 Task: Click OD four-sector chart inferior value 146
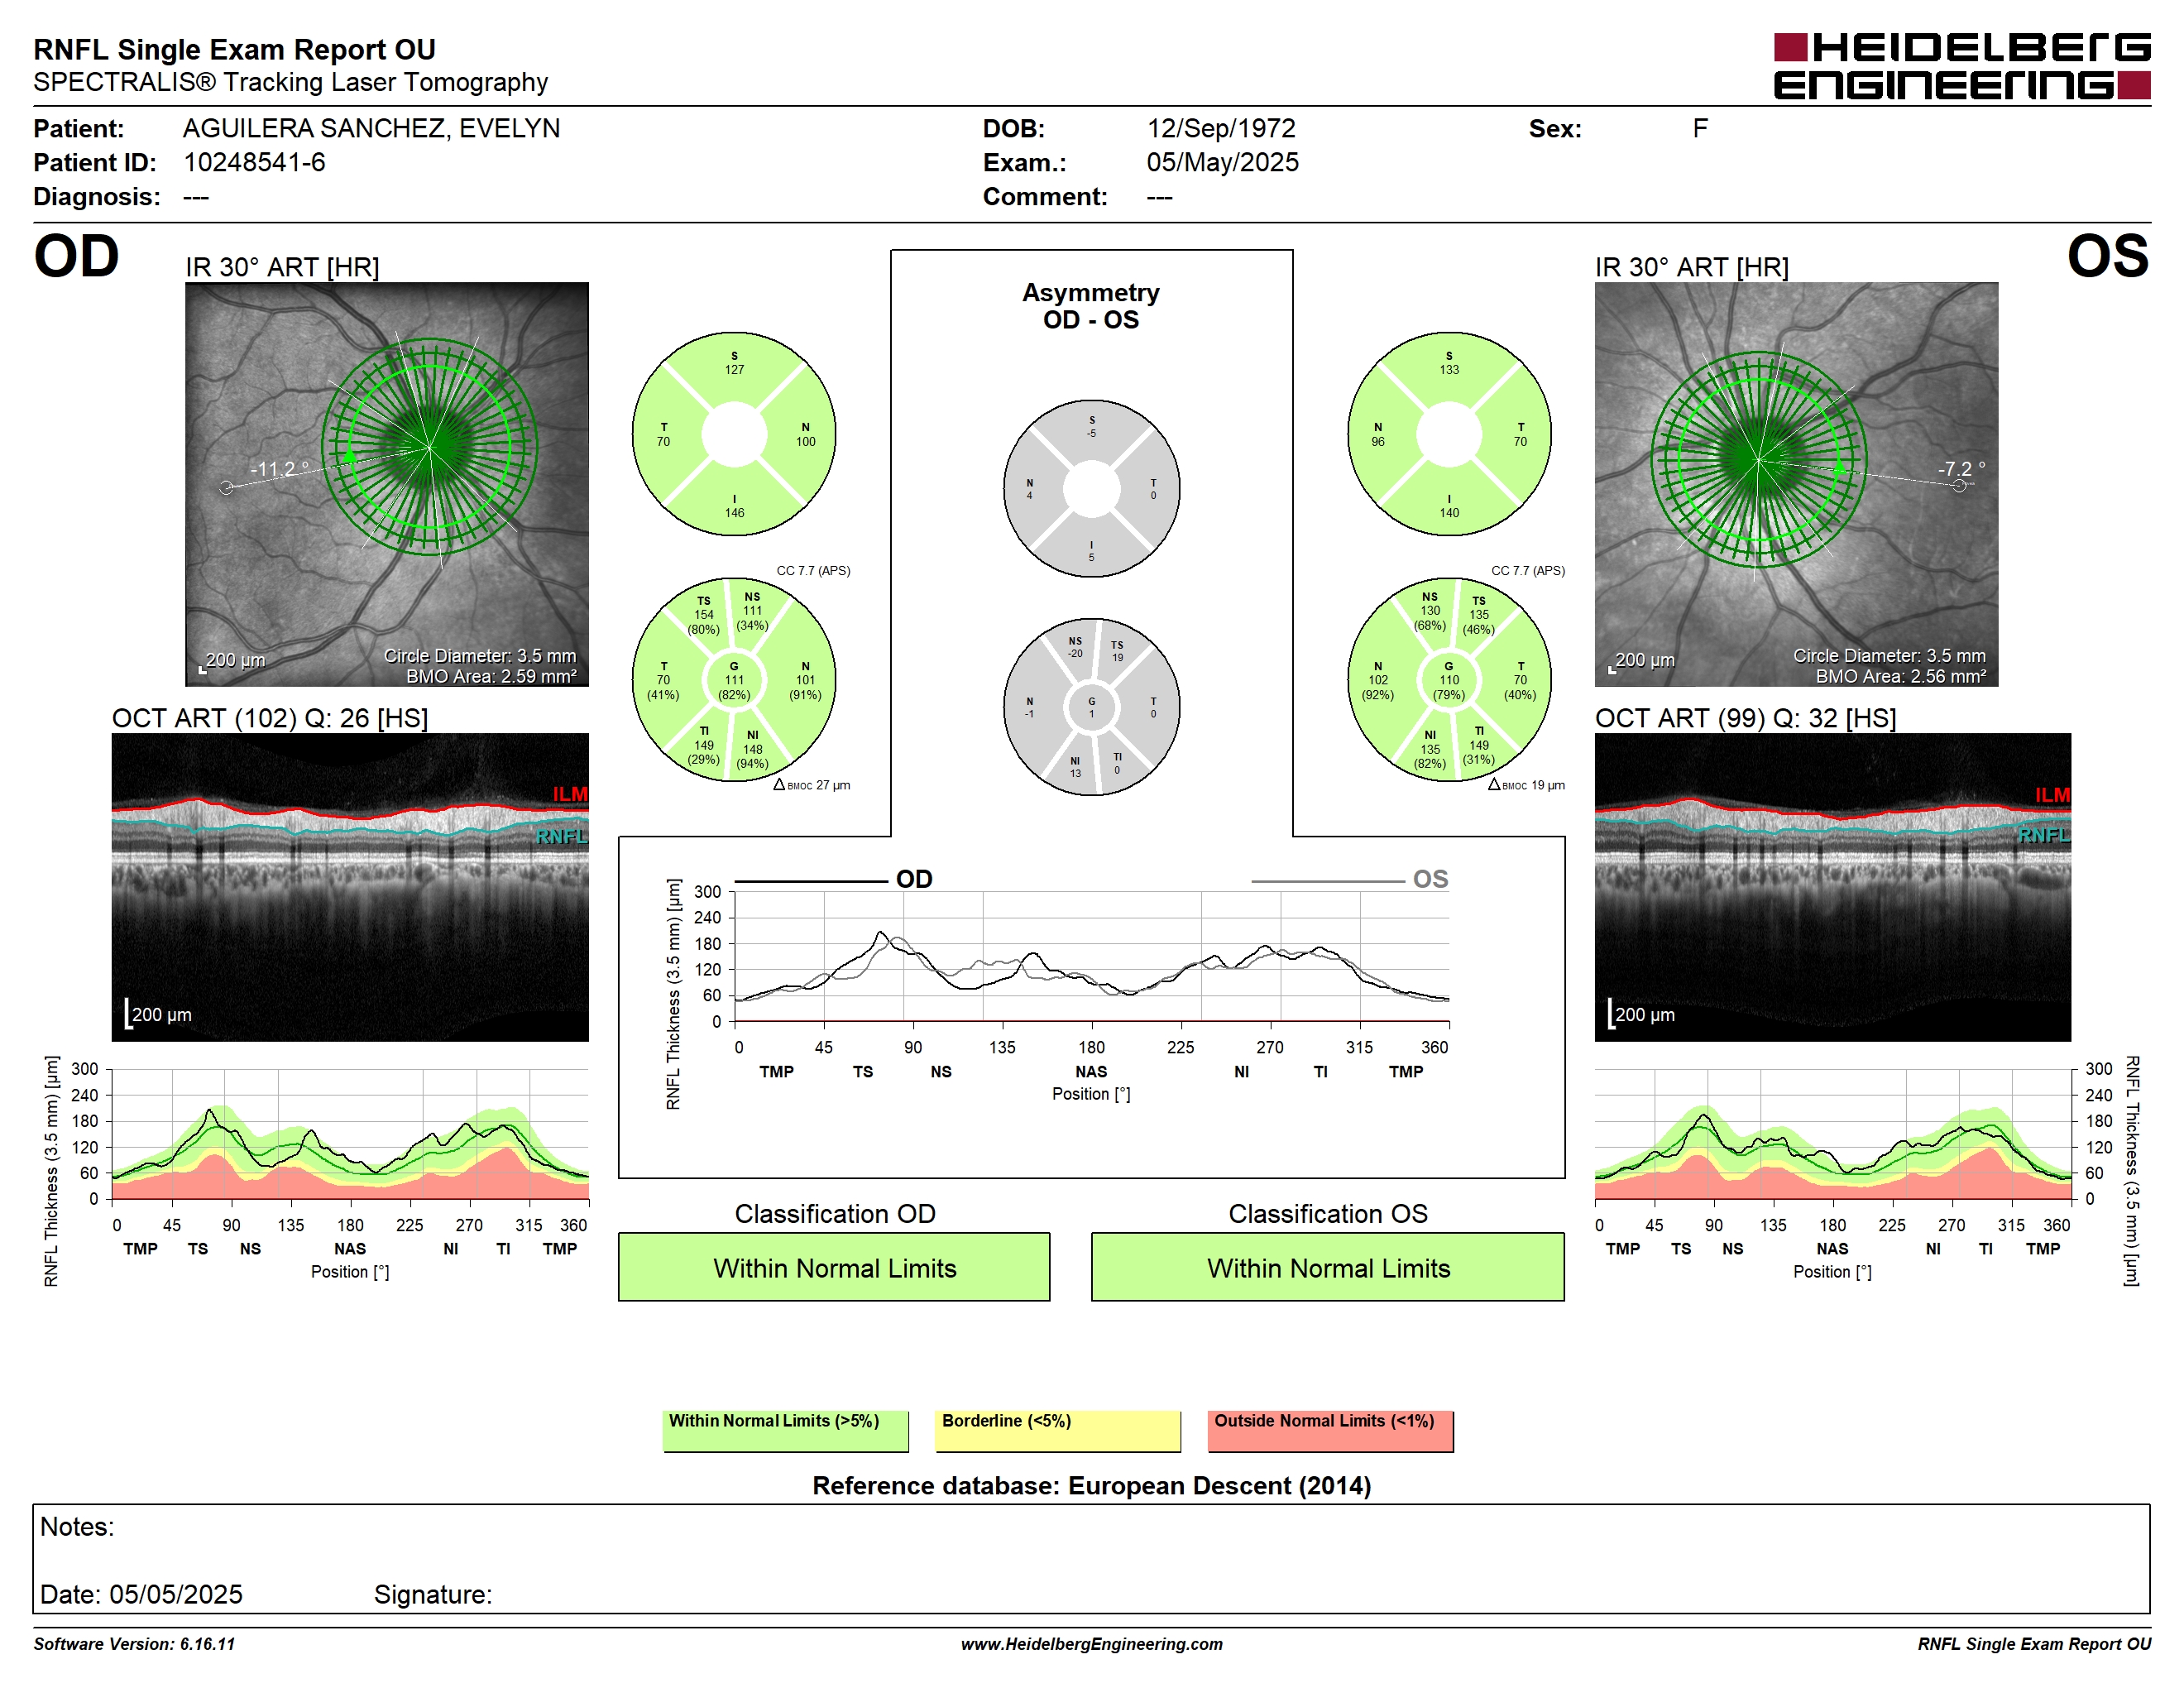pyautogui.click(x=734, y=513)
